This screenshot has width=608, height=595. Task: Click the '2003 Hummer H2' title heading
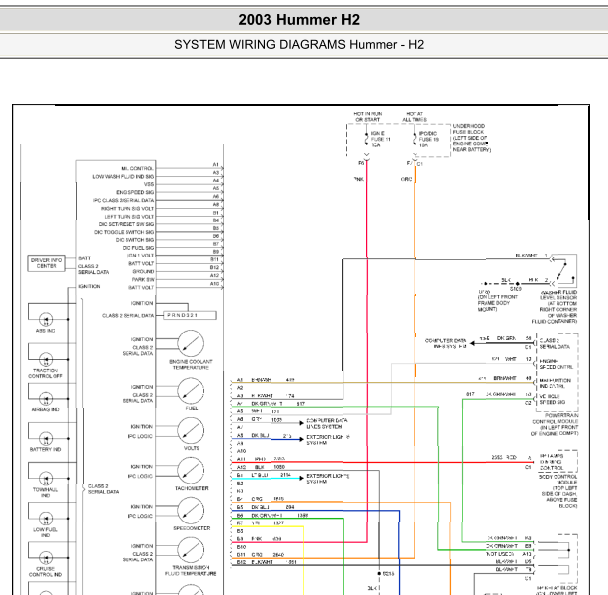(x=299, y=20)
